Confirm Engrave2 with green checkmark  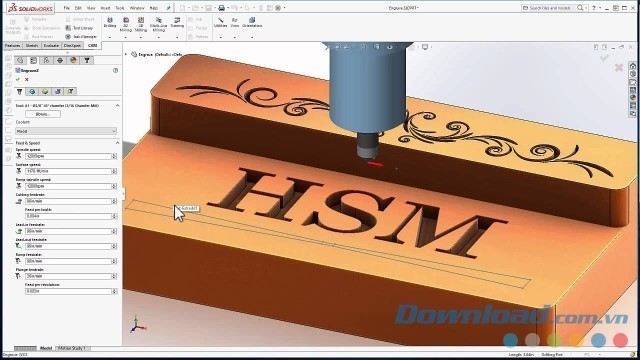18,79
